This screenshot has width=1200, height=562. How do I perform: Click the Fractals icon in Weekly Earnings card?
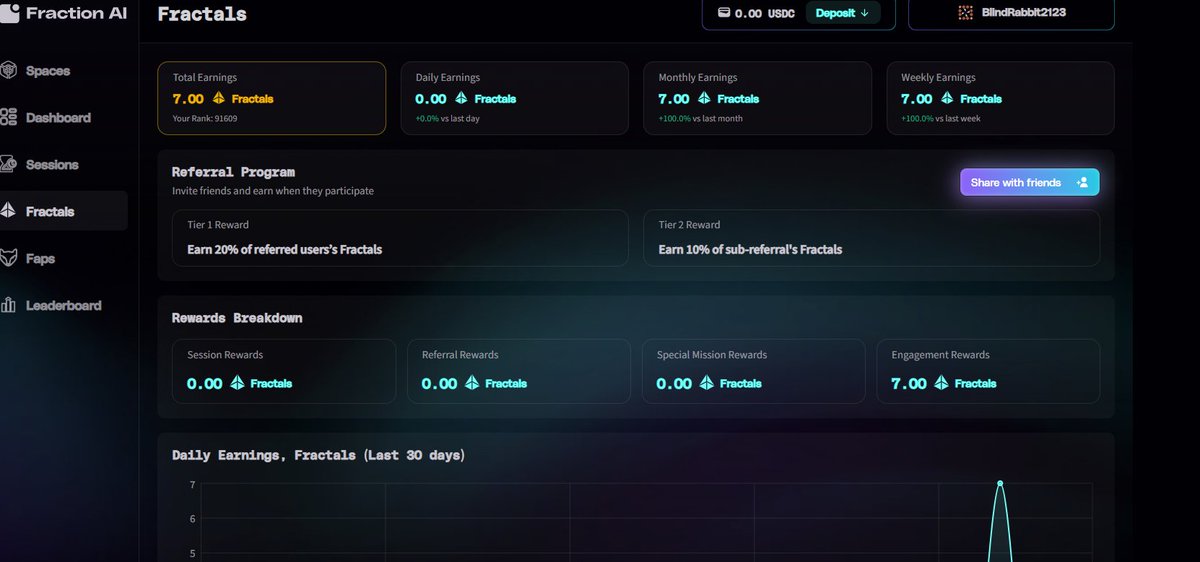(x=947, y=98)
